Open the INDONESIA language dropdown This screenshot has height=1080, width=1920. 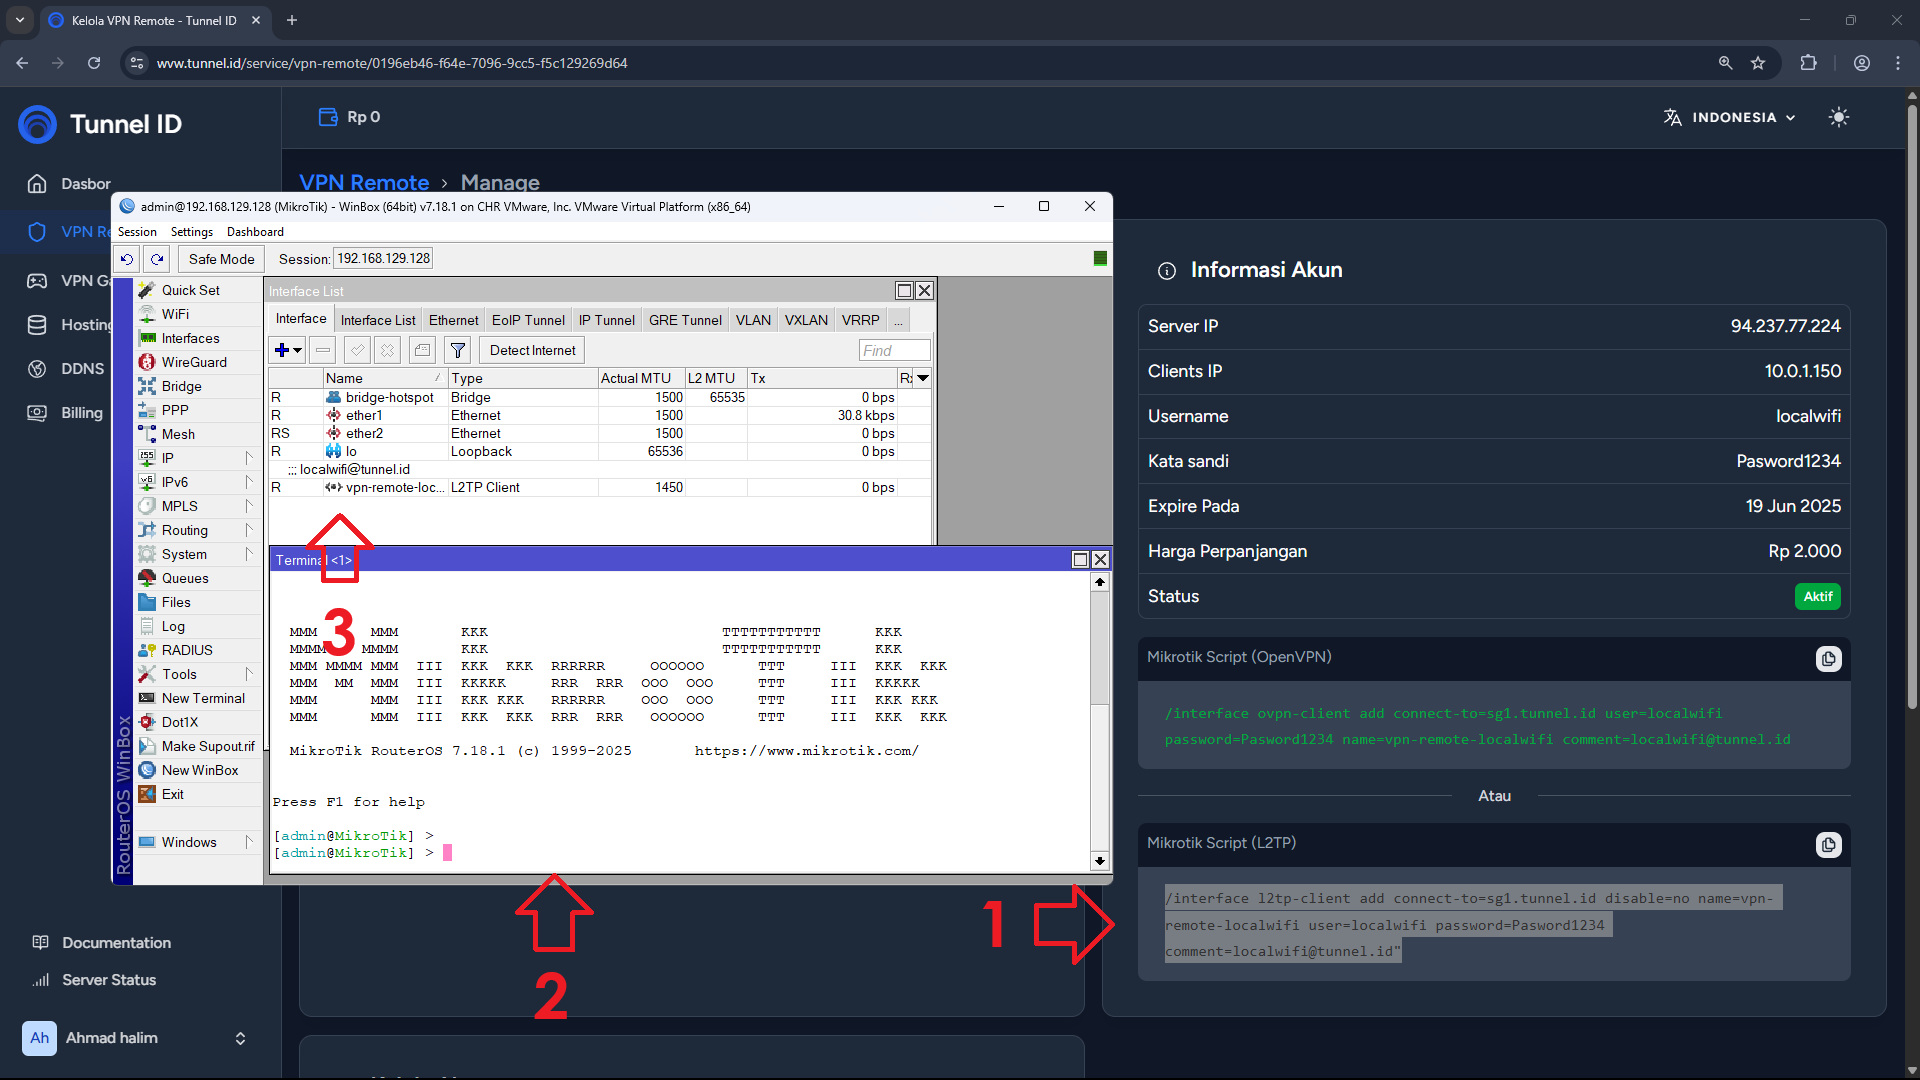tap(1733, 117)
